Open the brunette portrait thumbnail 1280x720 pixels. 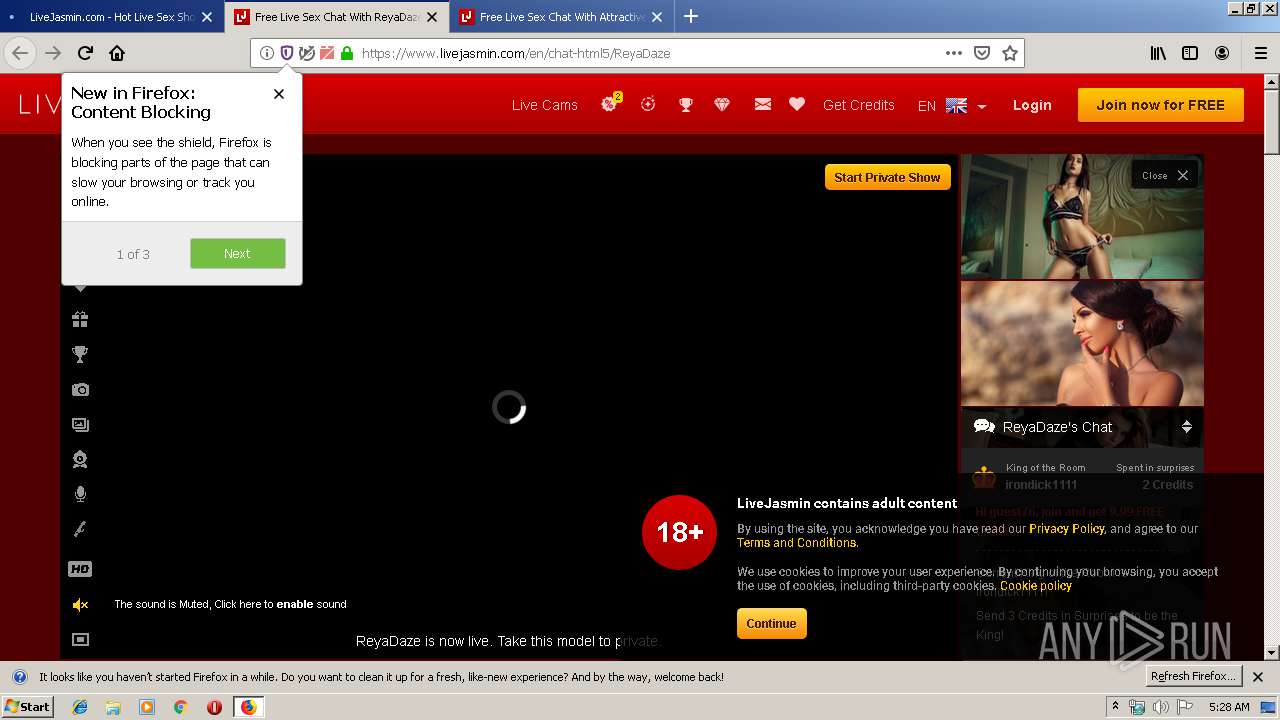[1082, 343]
